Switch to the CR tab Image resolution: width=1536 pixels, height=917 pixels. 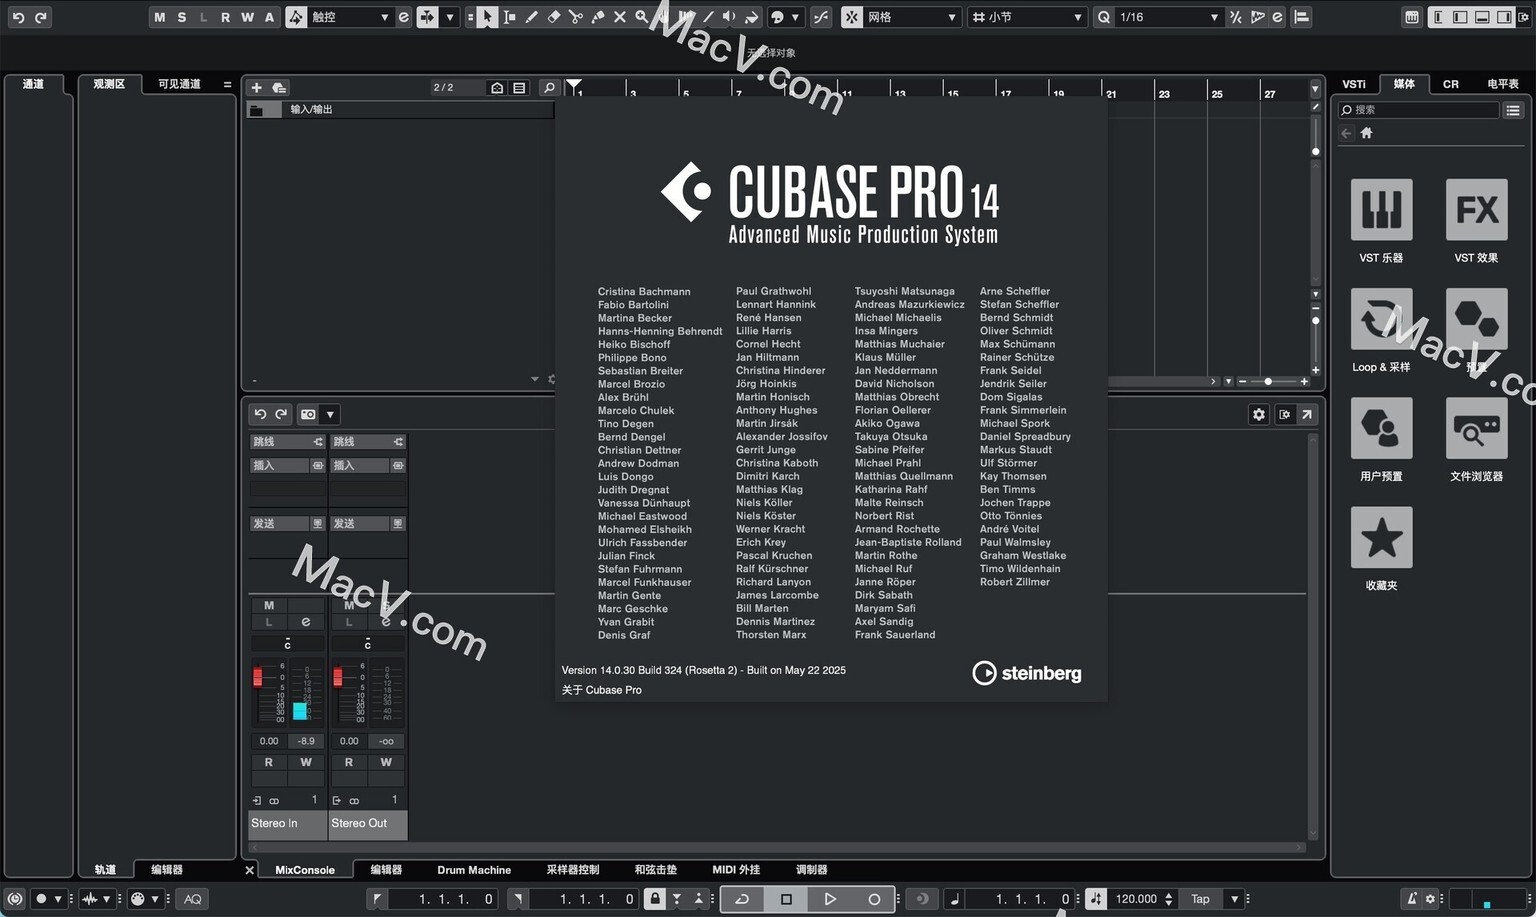coord(1451,84)
